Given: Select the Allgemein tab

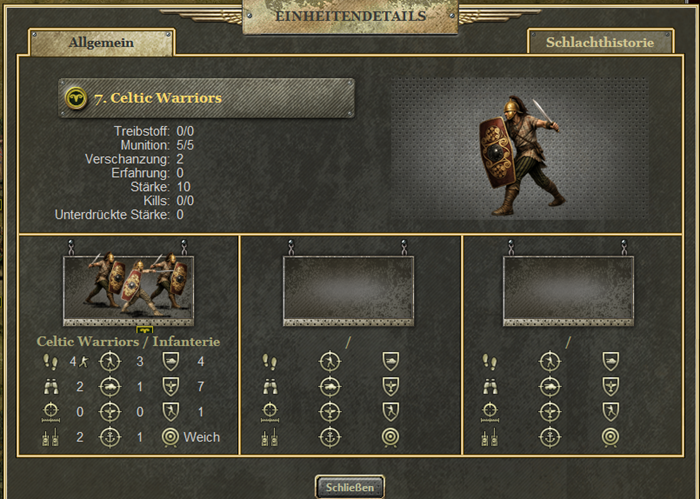Looking at the screenshot, I should [x=101, y=42].
